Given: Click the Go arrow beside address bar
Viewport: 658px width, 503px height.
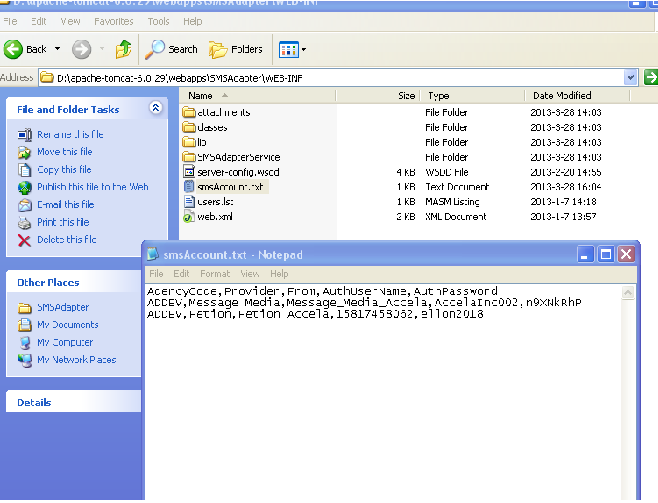Looking at the screenshot, I should [650, 77].
